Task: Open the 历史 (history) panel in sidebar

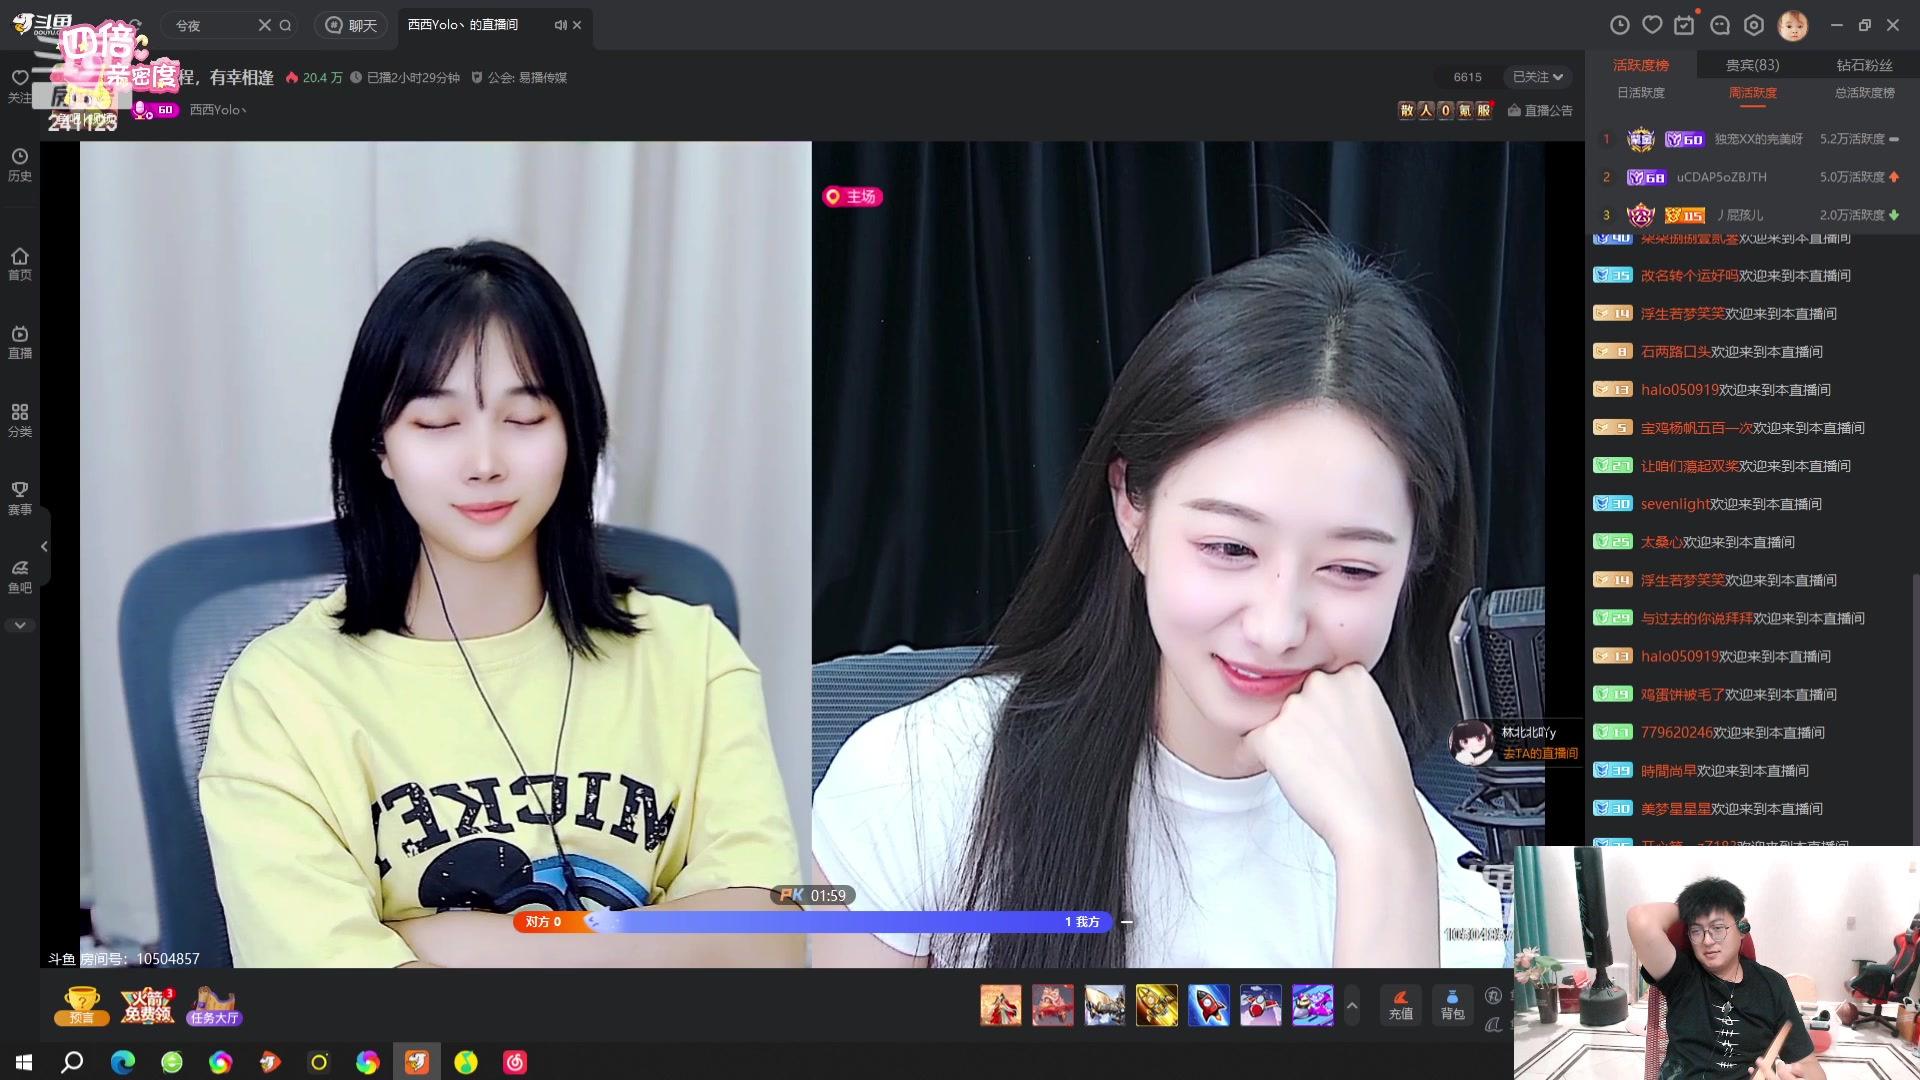Action: click(20, 163)
